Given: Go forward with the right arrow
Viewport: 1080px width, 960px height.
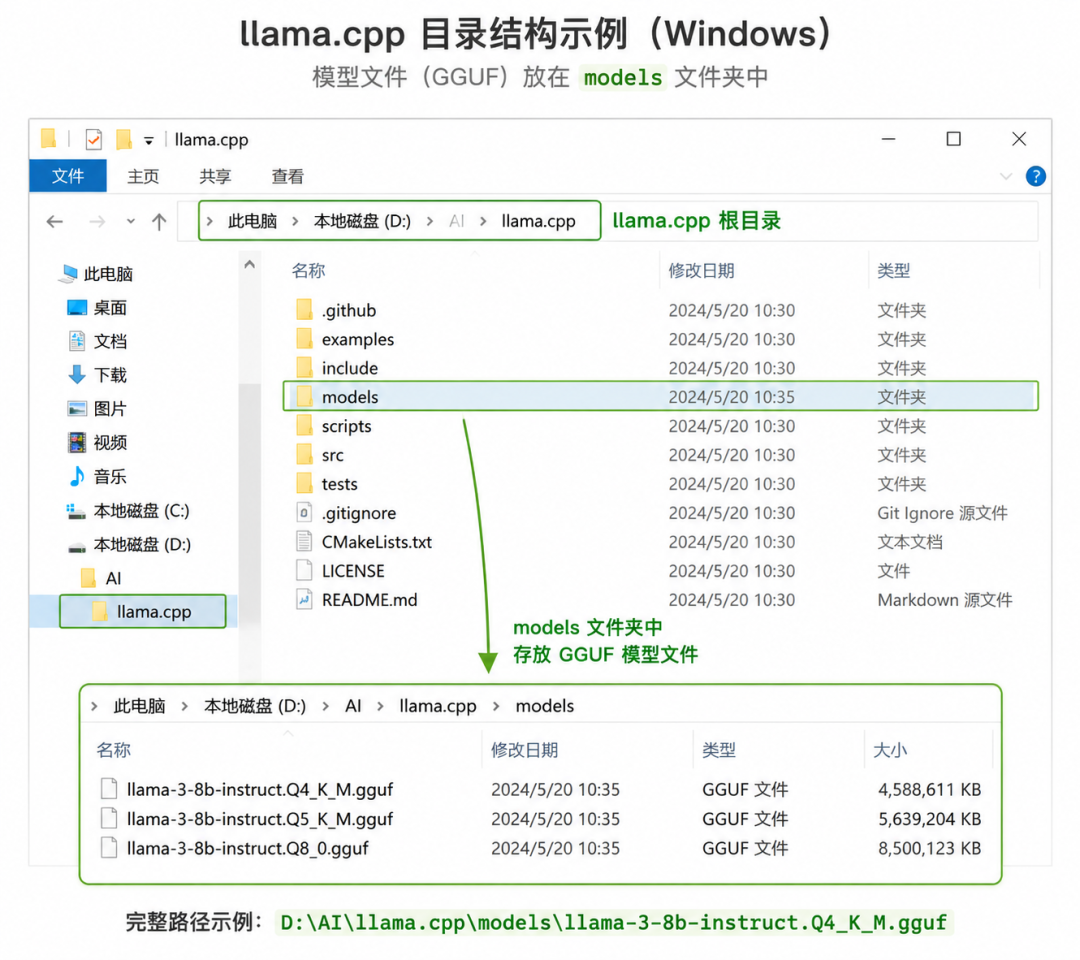Looking at the screenshot, I should (97, 221).
